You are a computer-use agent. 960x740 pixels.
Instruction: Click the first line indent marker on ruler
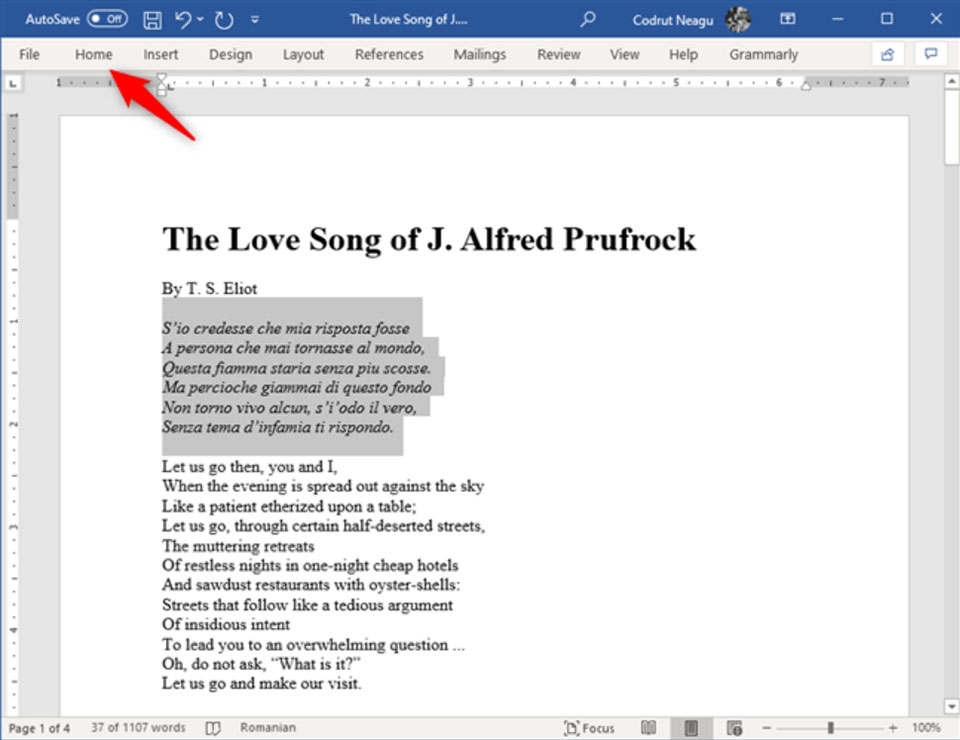click(161, 78)
